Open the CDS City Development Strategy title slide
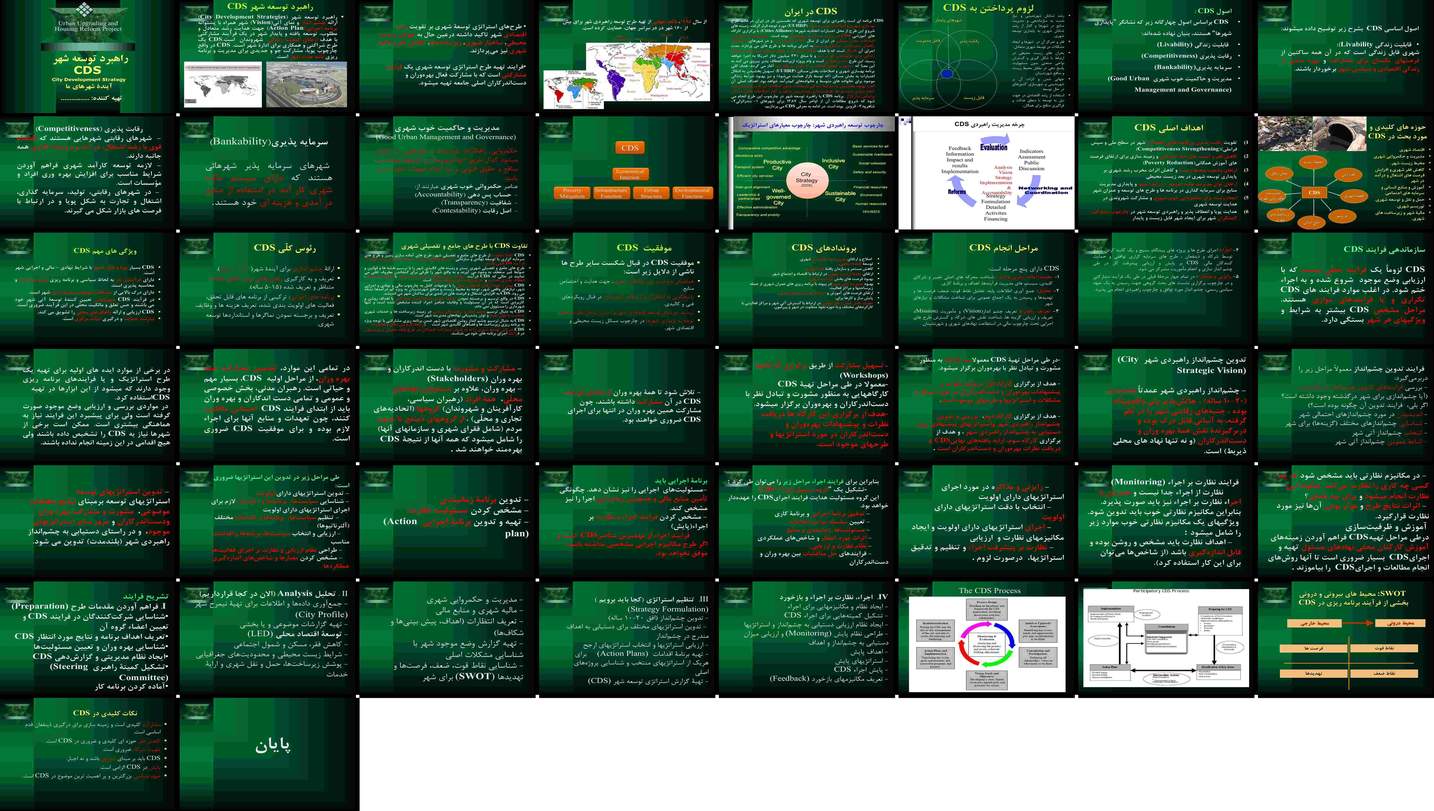The width and height of the screenshot is (1434, 811). (89, 56)
